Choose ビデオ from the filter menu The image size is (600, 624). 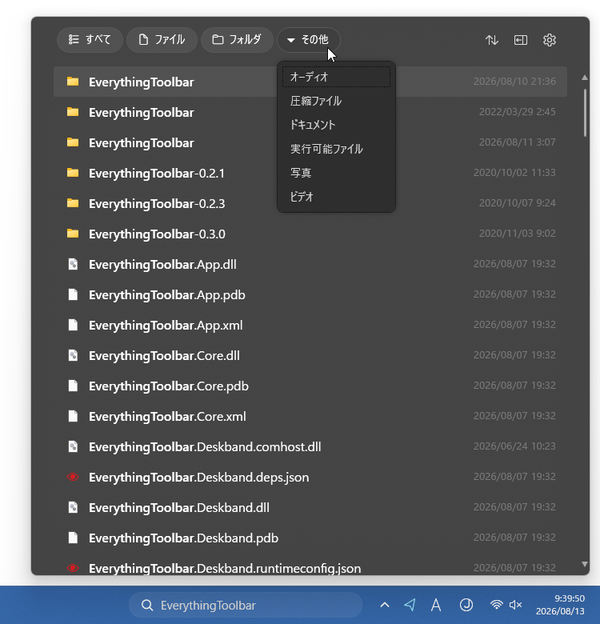[336, 197]
